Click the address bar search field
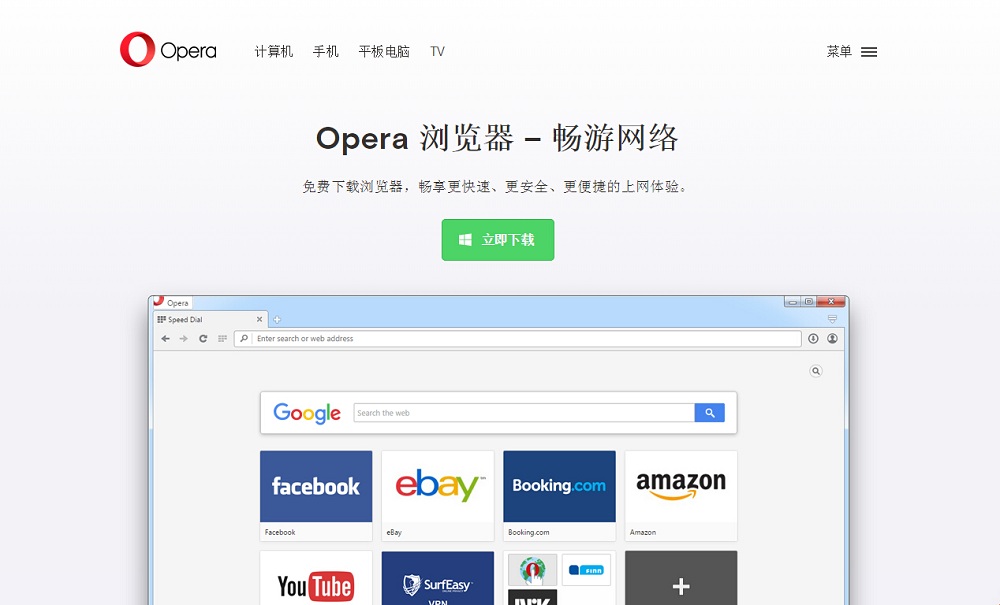 [x=517, y=339]
